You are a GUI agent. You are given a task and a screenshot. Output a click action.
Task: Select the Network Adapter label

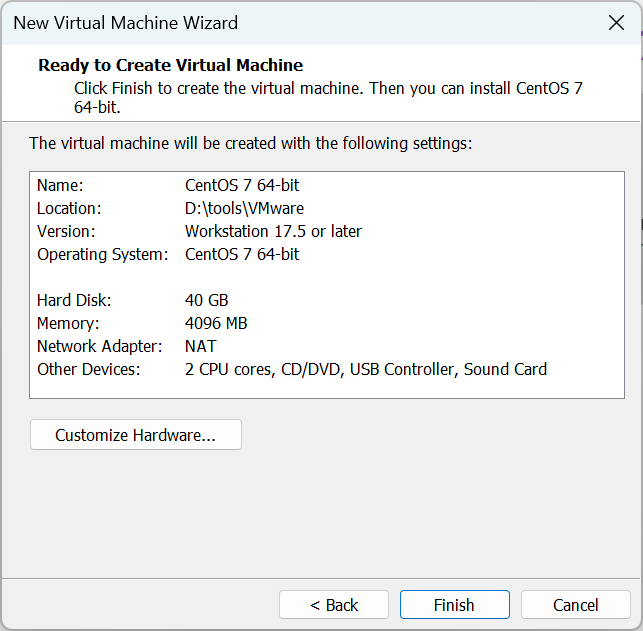tap(99, 346)
